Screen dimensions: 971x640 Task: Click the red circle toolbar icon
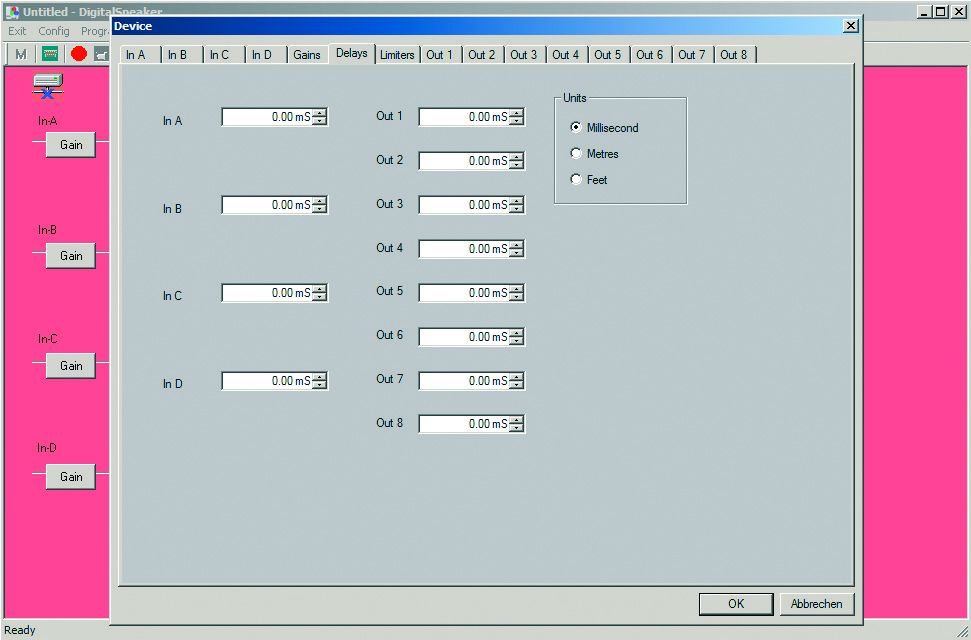click(x=79, y=54)
